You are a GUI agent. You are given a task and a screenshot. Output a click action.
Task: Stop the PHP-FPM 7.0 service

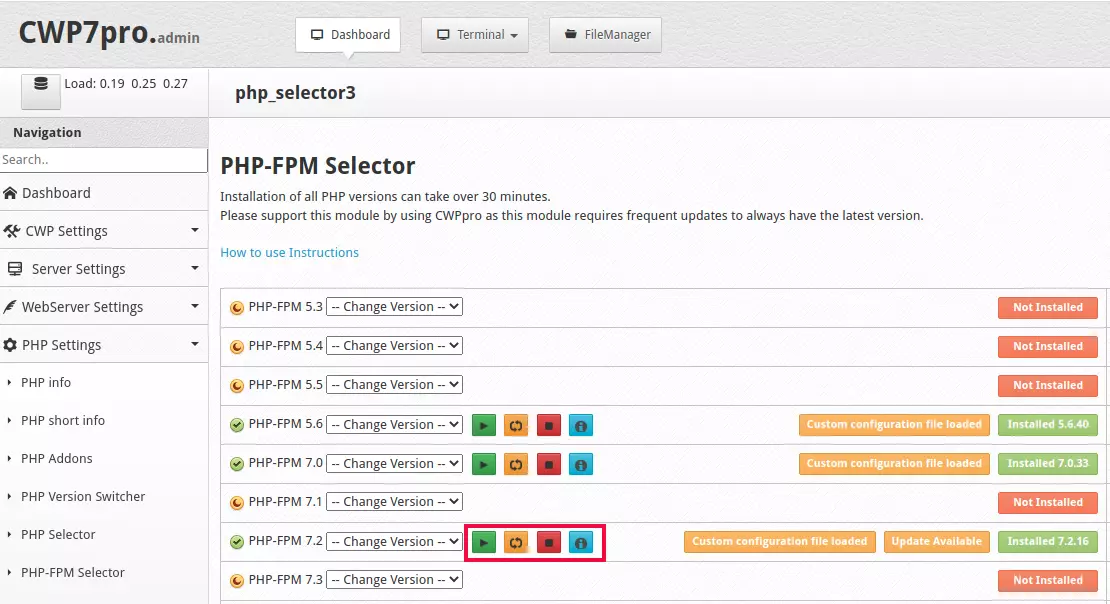click(x=548, y=464)
